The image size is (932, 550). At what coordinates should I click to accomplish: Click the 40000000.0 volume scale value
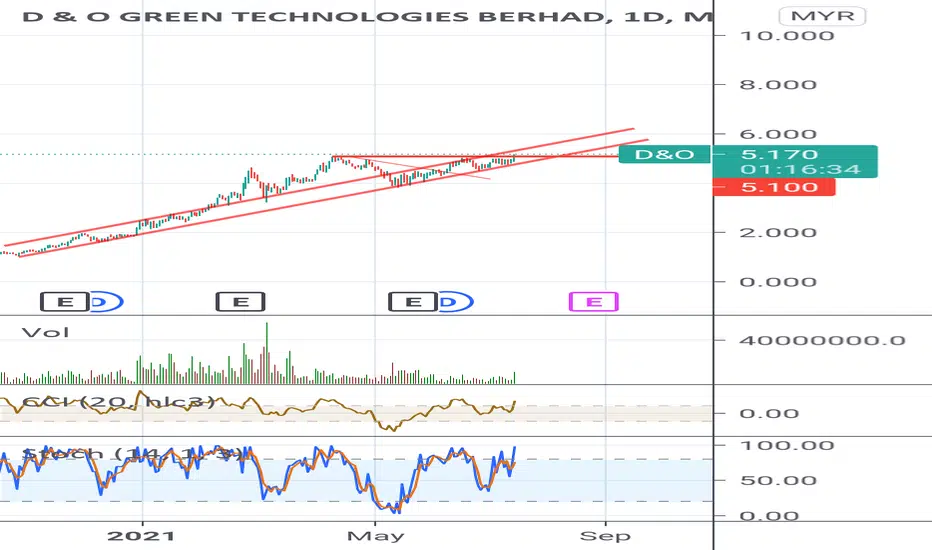pos(823,341)
